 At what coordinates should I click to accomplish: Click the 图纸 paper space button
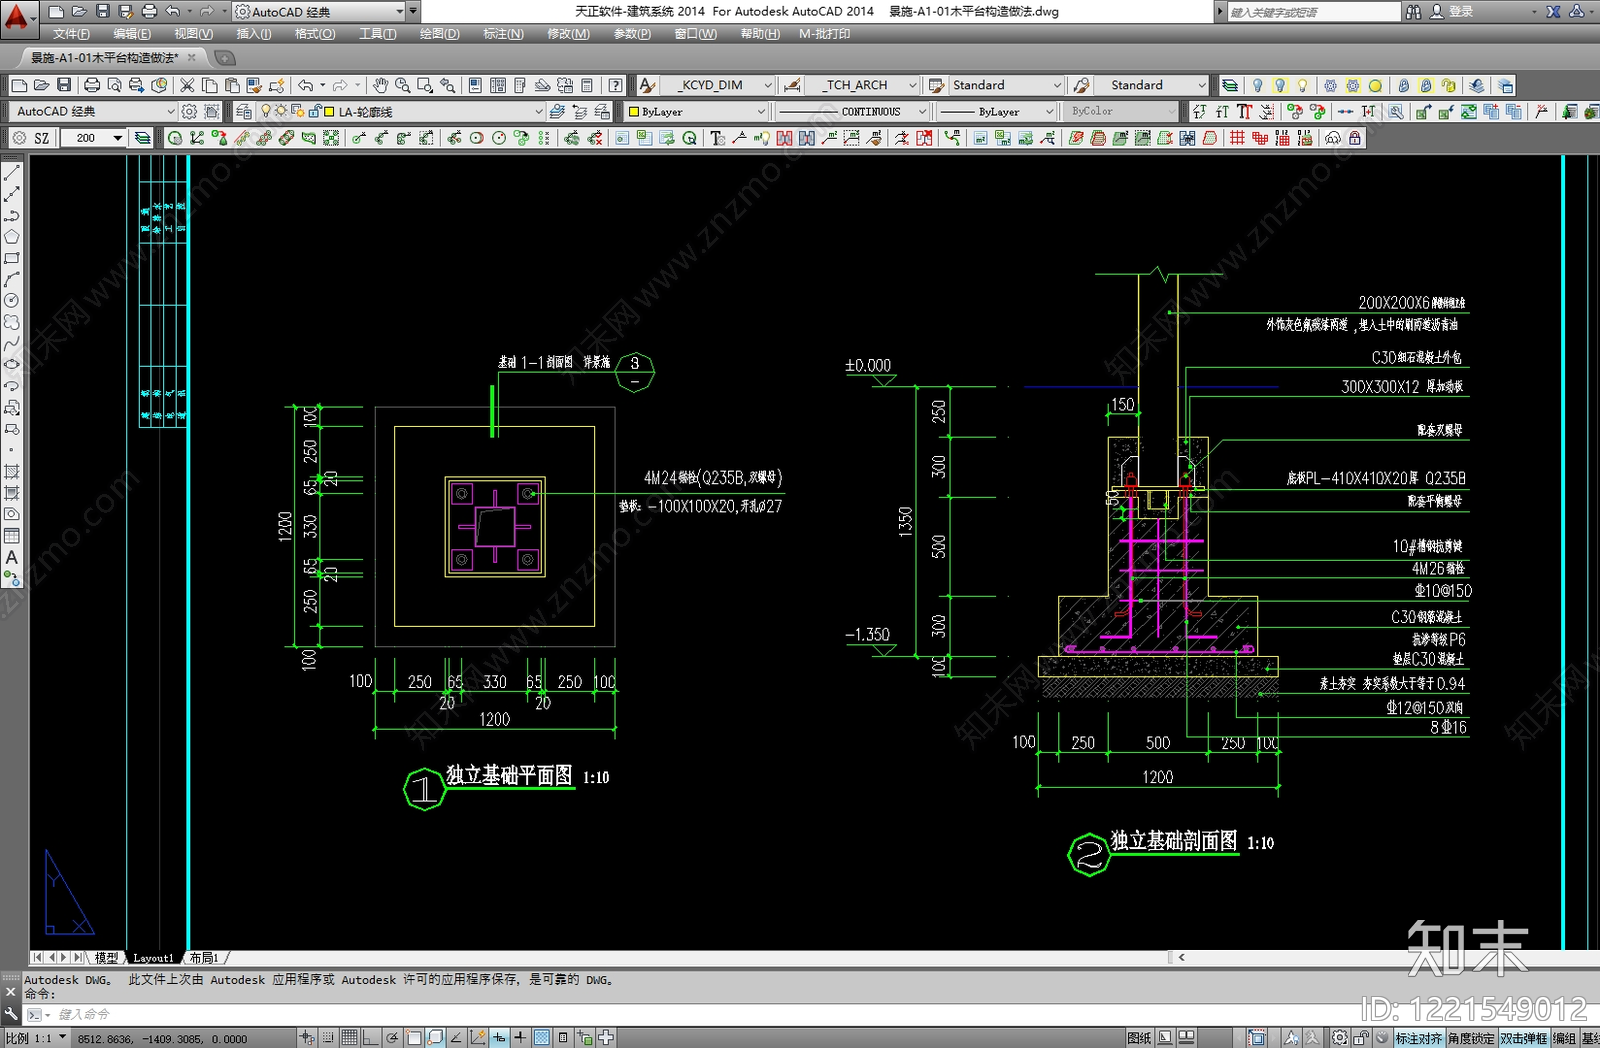pyautogui.click(x=1139, y=1038)
